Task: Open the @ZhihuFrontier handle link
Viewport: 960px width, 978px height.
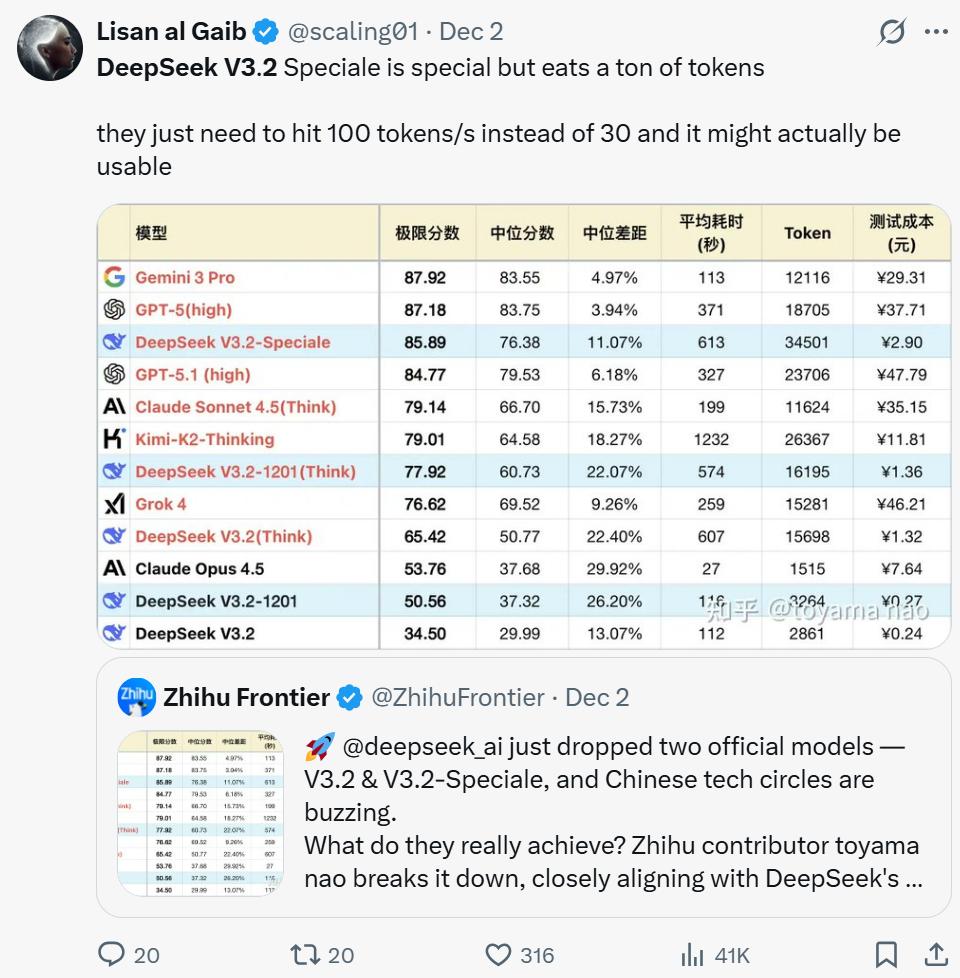Action: click(x=458, y=697)
